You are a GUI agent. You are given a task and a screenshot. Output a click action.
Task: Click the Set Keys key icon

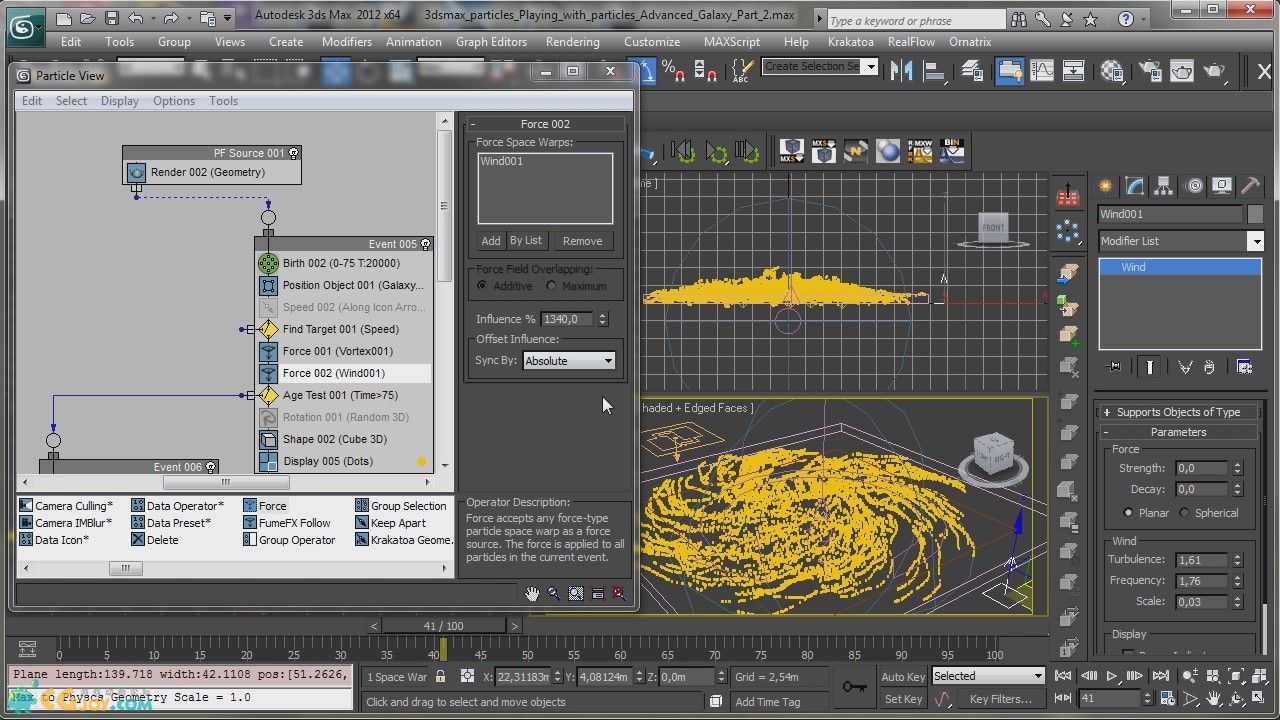[x=855, y=687]
